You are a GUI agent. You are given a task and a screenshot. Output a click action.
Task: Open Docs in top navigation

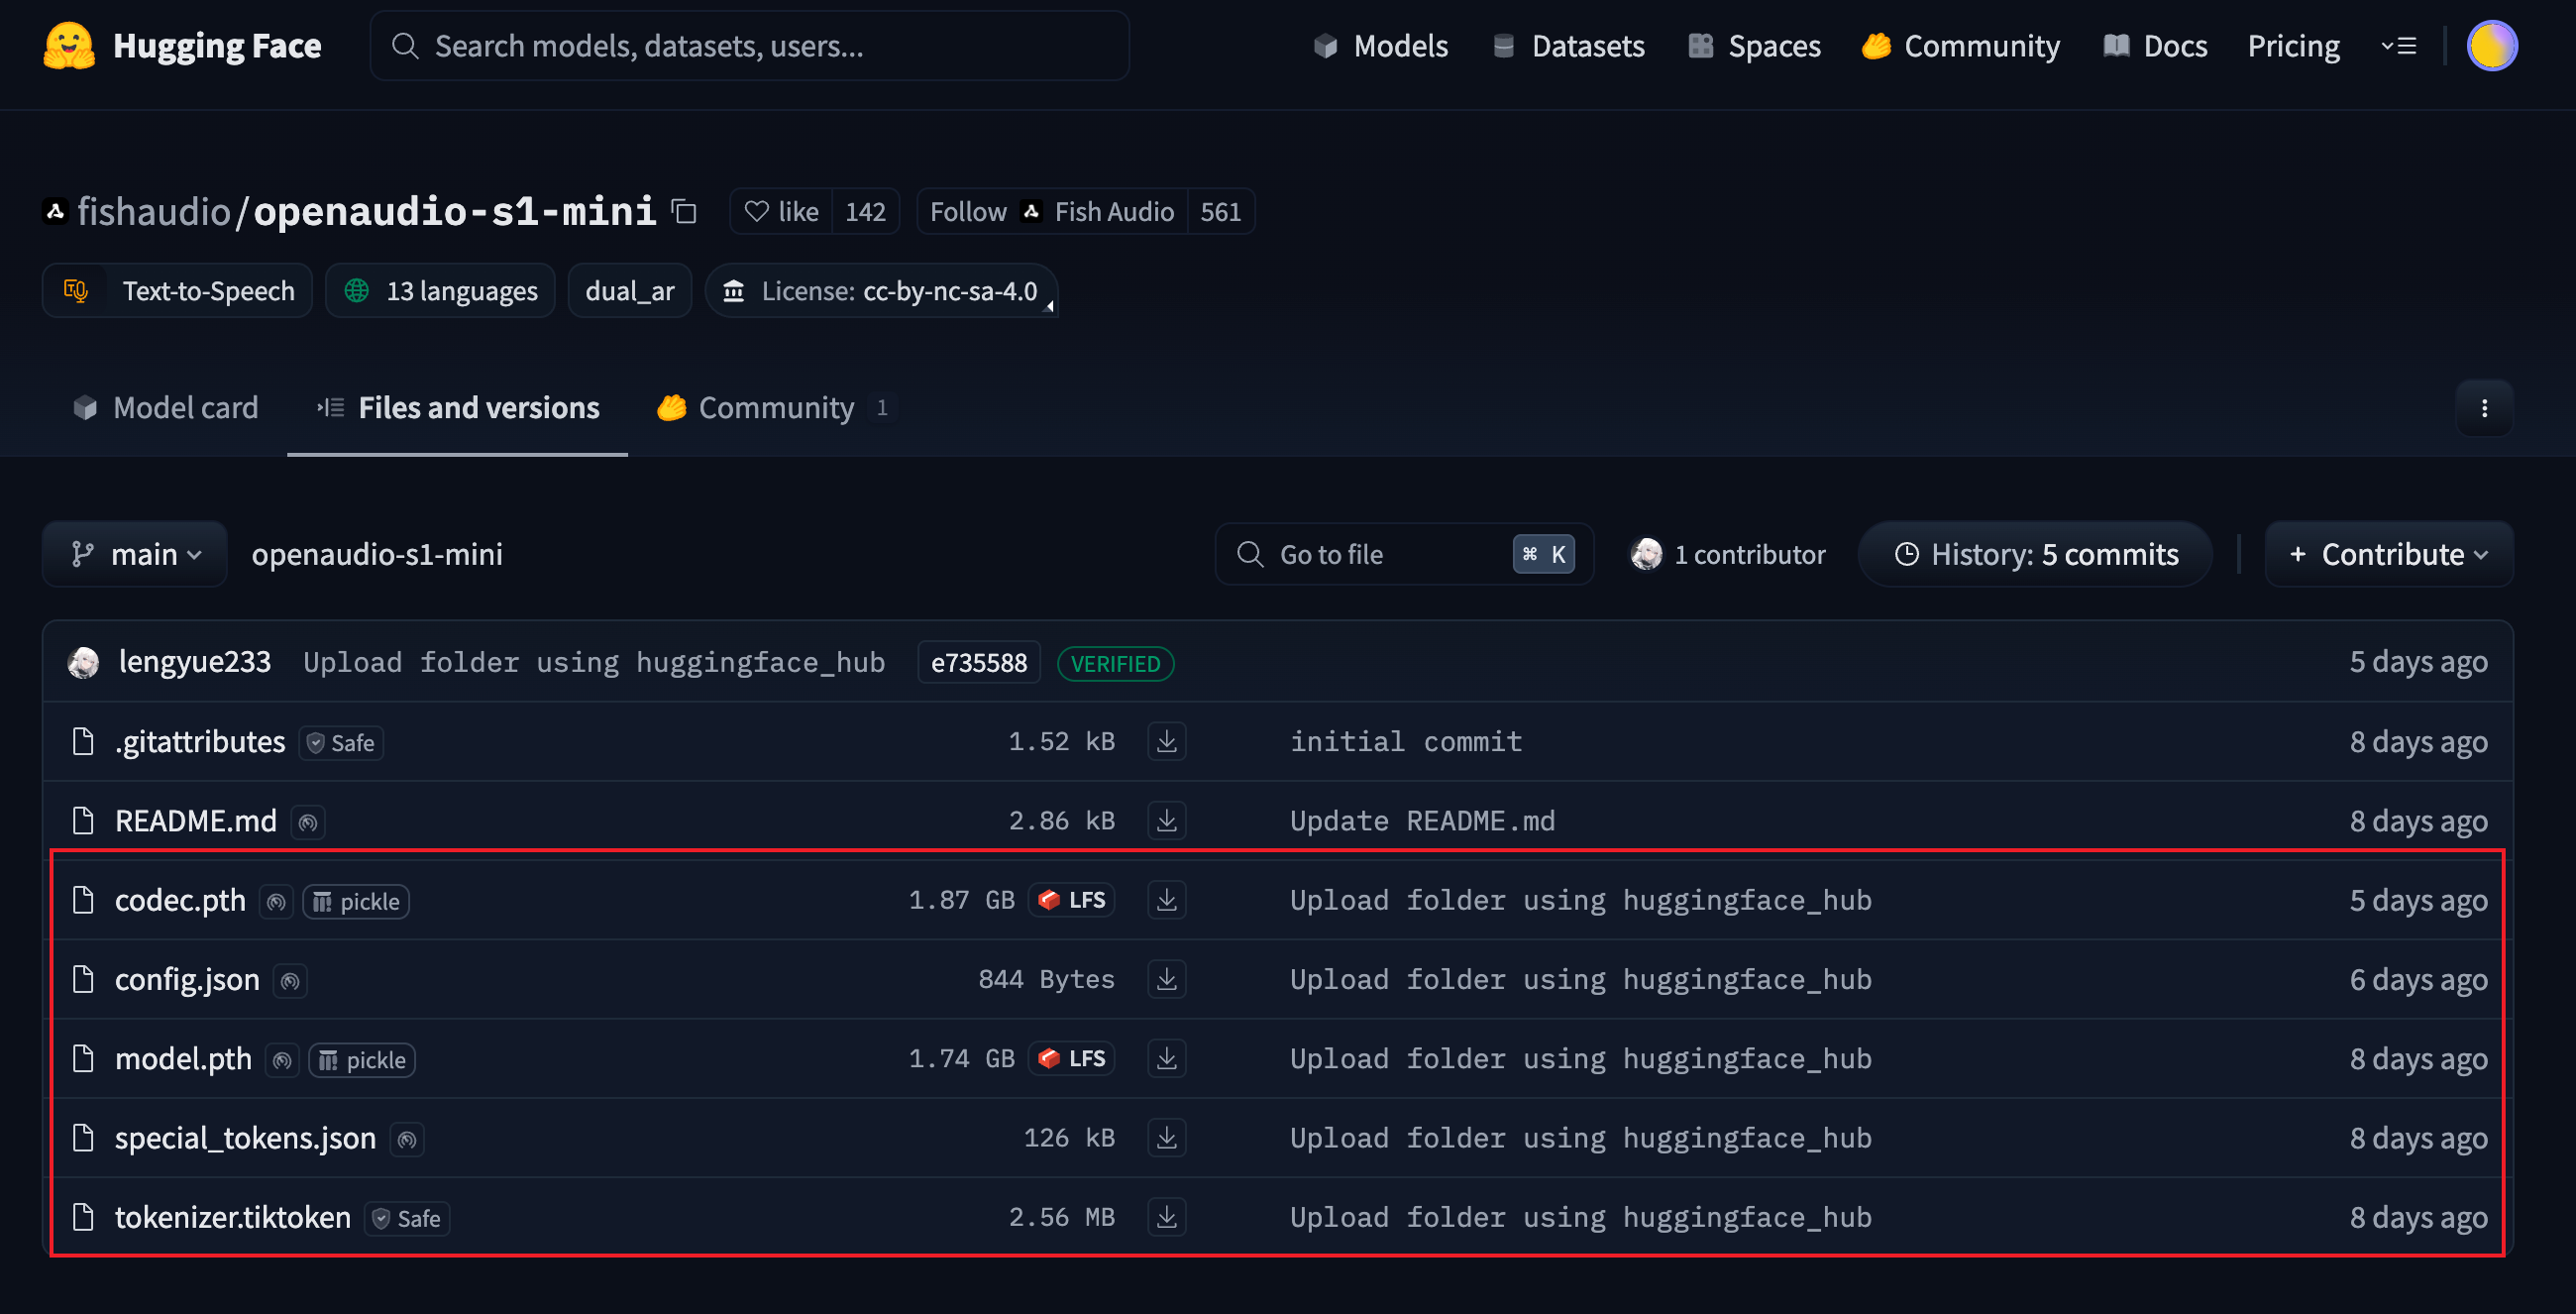[x=2155, y=46]
